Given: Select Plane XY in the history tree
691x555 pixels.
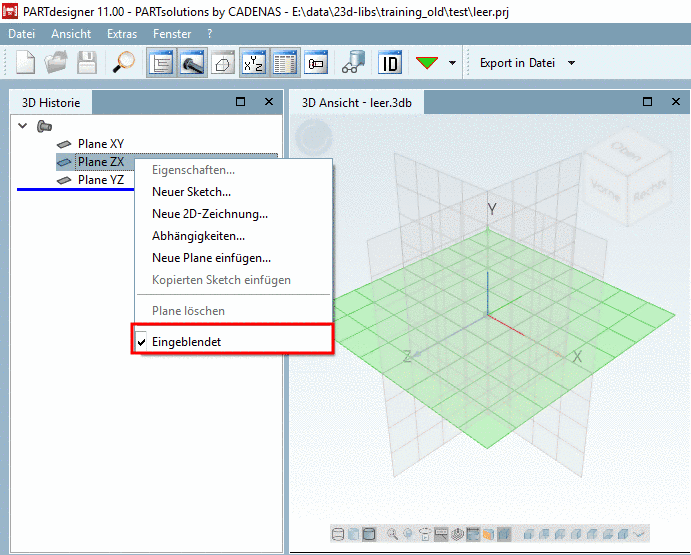Looking at the screenshot, I should point(101,144).
